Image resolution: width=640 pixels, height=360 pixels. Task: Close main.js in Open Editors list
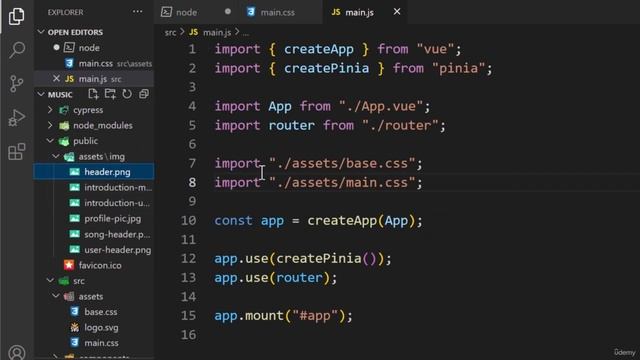coord(56,78)
